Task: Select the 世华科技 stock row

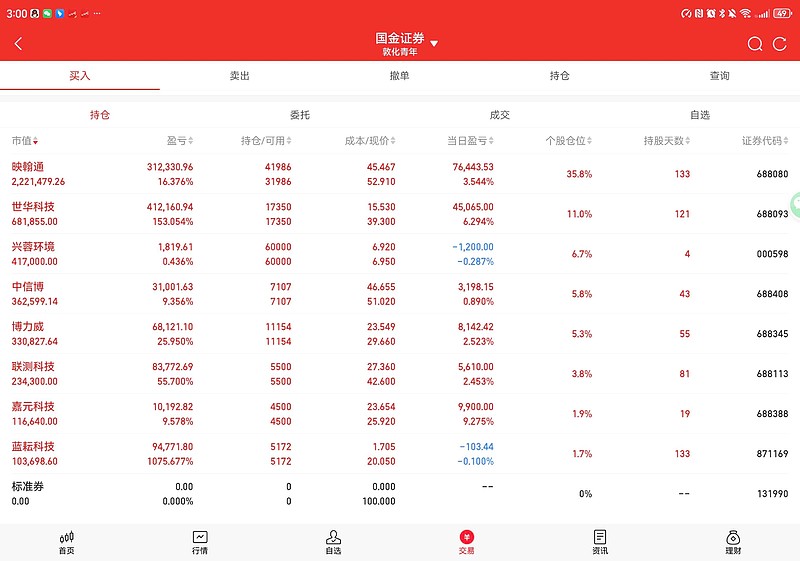Action: 400,214
